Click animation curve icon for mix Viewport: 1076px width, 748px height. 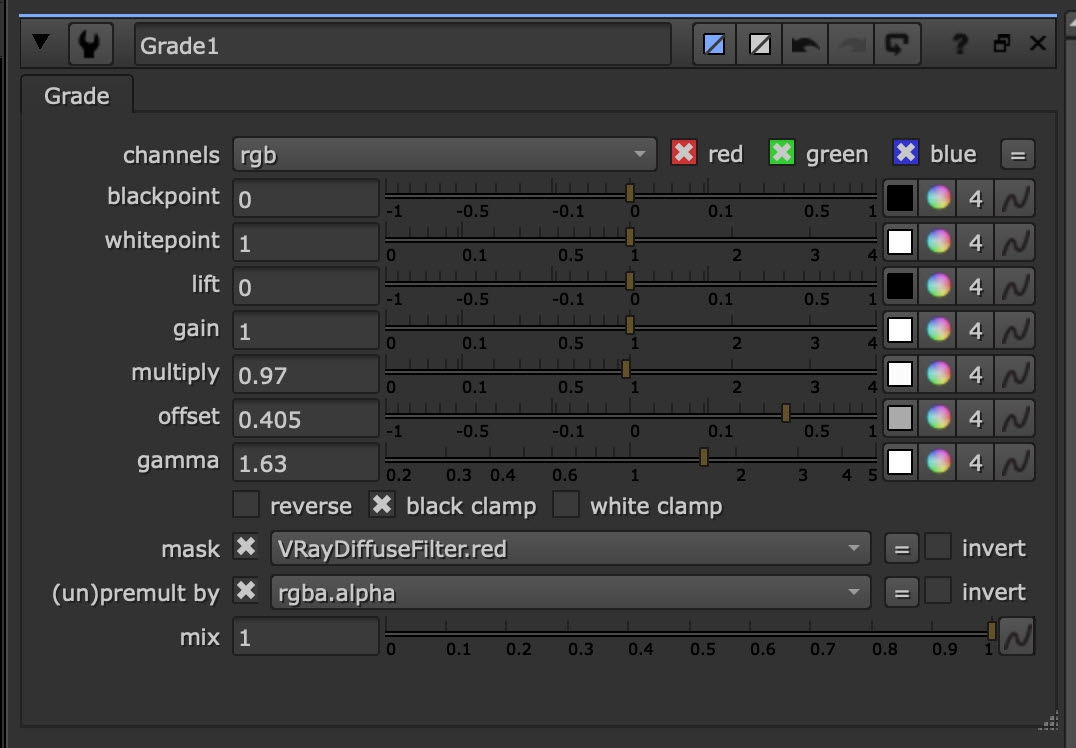point(1017,637)
